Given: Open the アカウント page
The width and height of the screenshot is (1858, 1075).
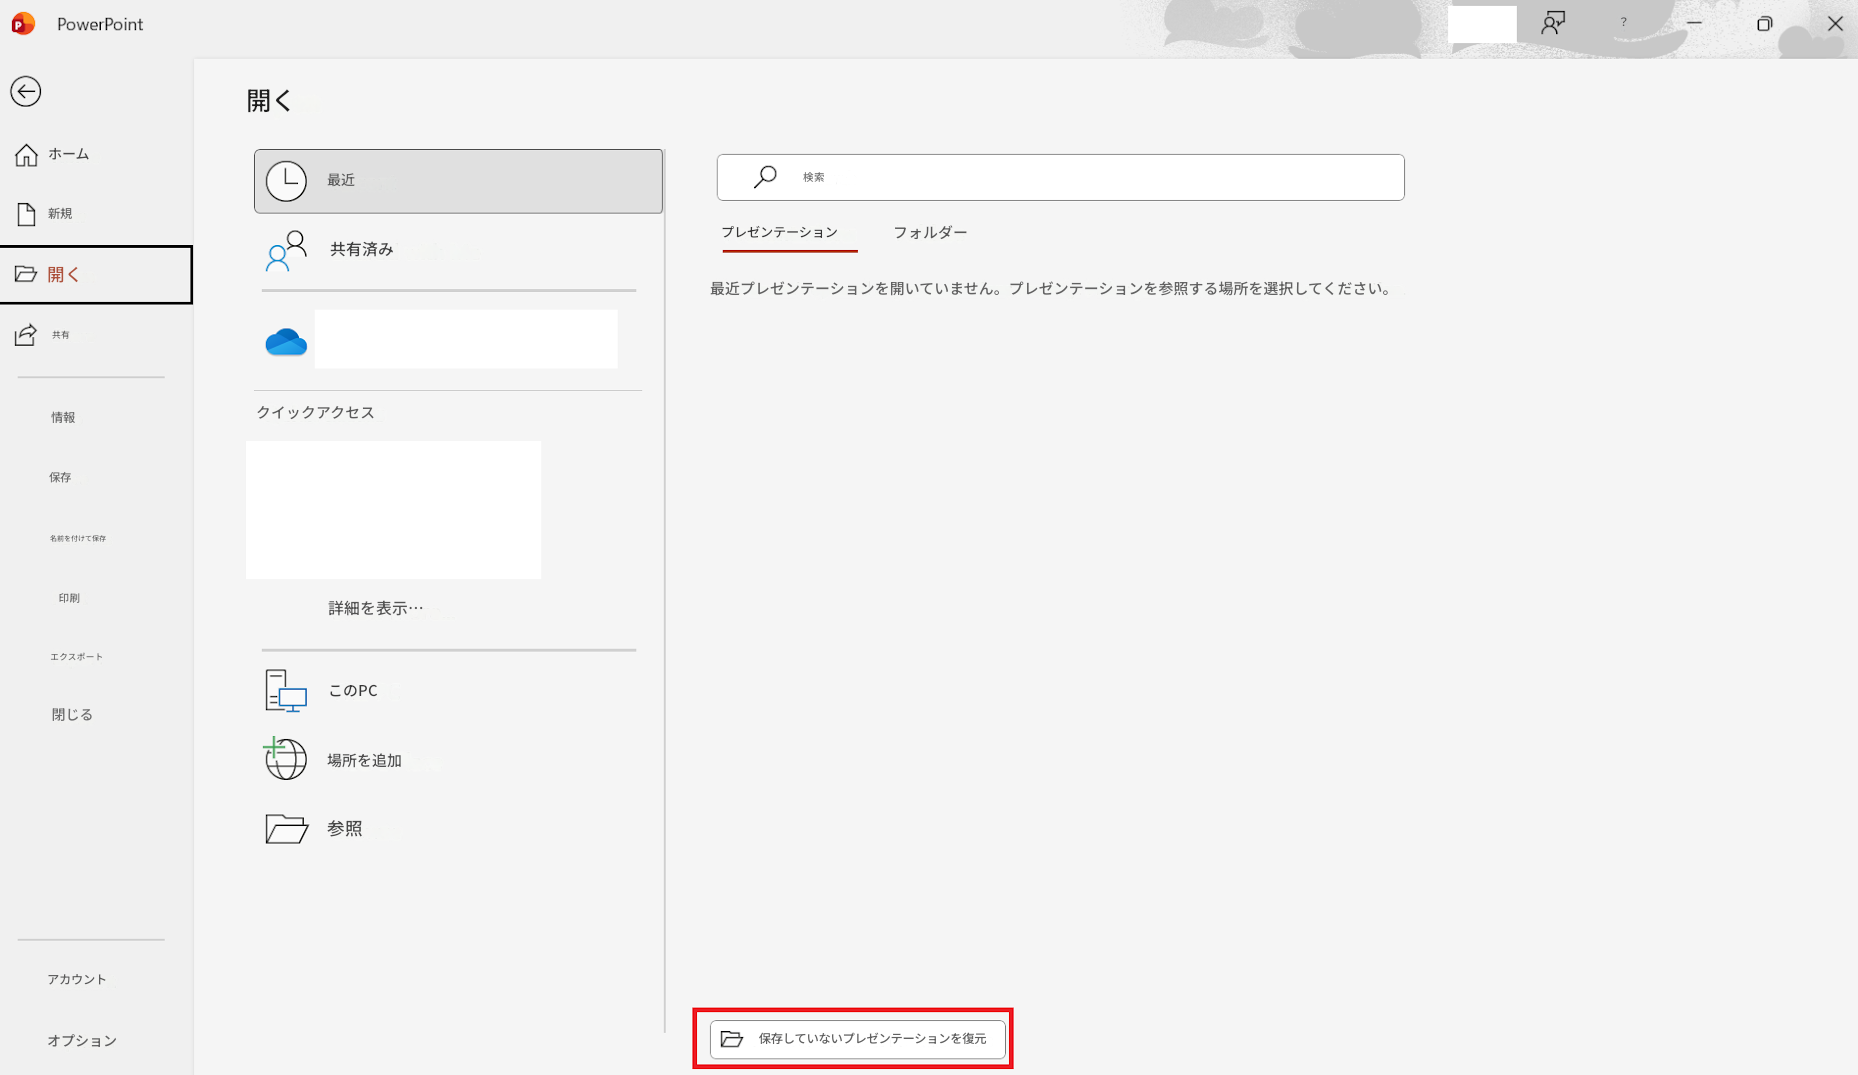Looking at the screenshot, I should tap(77, 979).
